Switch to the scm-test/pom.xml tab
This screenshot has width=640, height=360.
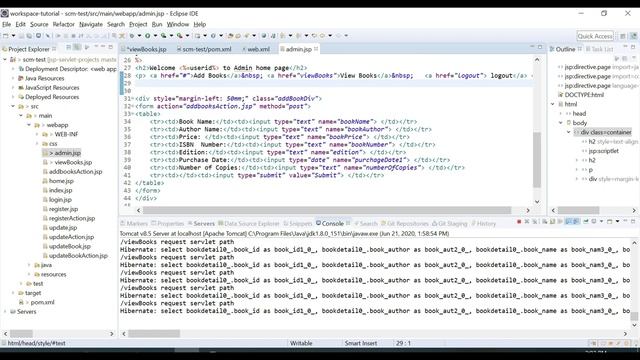(x=204, y=49)
